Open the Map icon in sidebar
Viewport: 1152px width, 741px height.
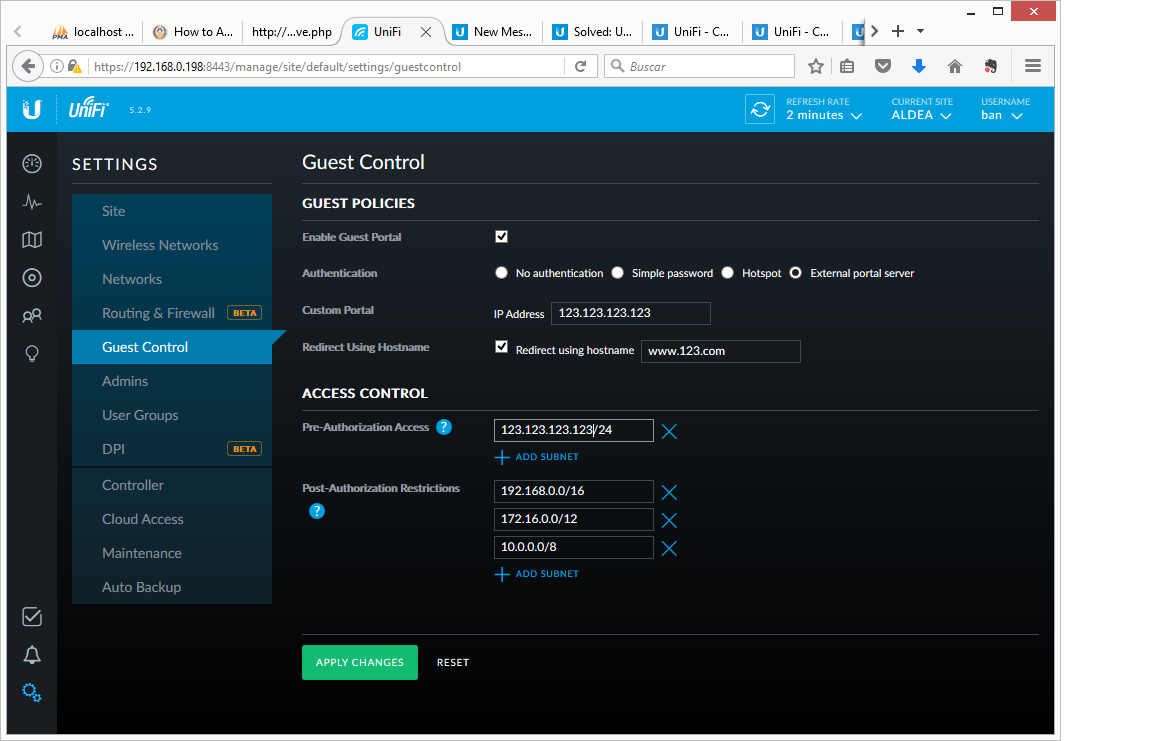point(32,240)
